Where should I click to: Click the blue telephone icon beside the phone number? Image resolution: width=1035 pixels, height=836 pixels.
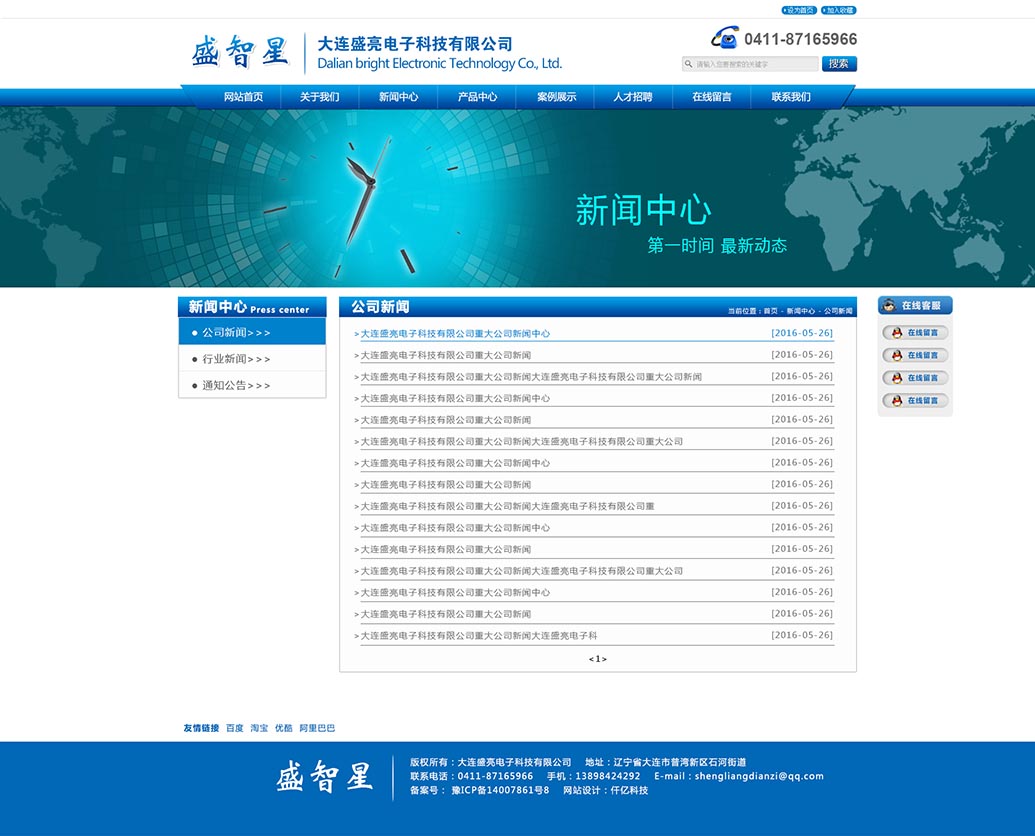pos(725,38)
